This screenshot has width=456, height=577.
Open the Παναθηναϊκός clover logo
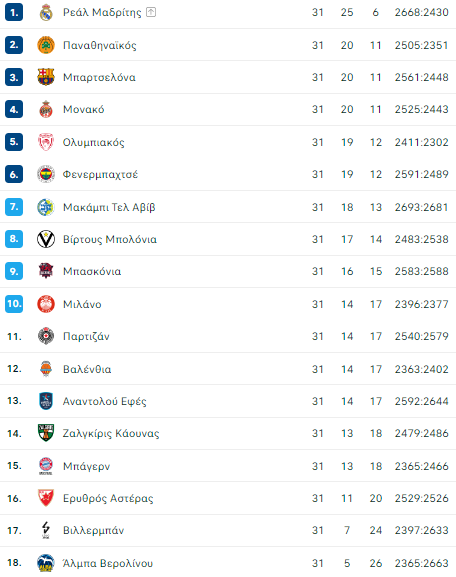coord(46,45)
